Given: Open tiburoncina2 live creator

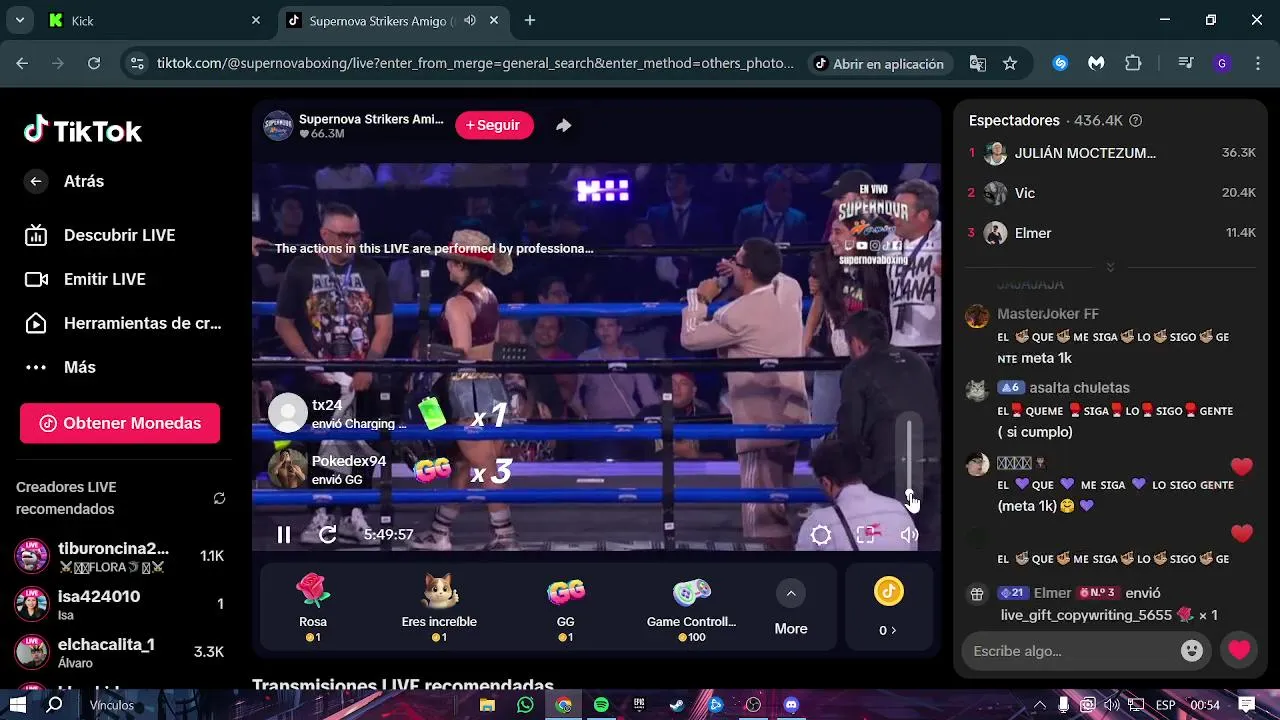Looking at the screenshot, I should coord(120,556).
